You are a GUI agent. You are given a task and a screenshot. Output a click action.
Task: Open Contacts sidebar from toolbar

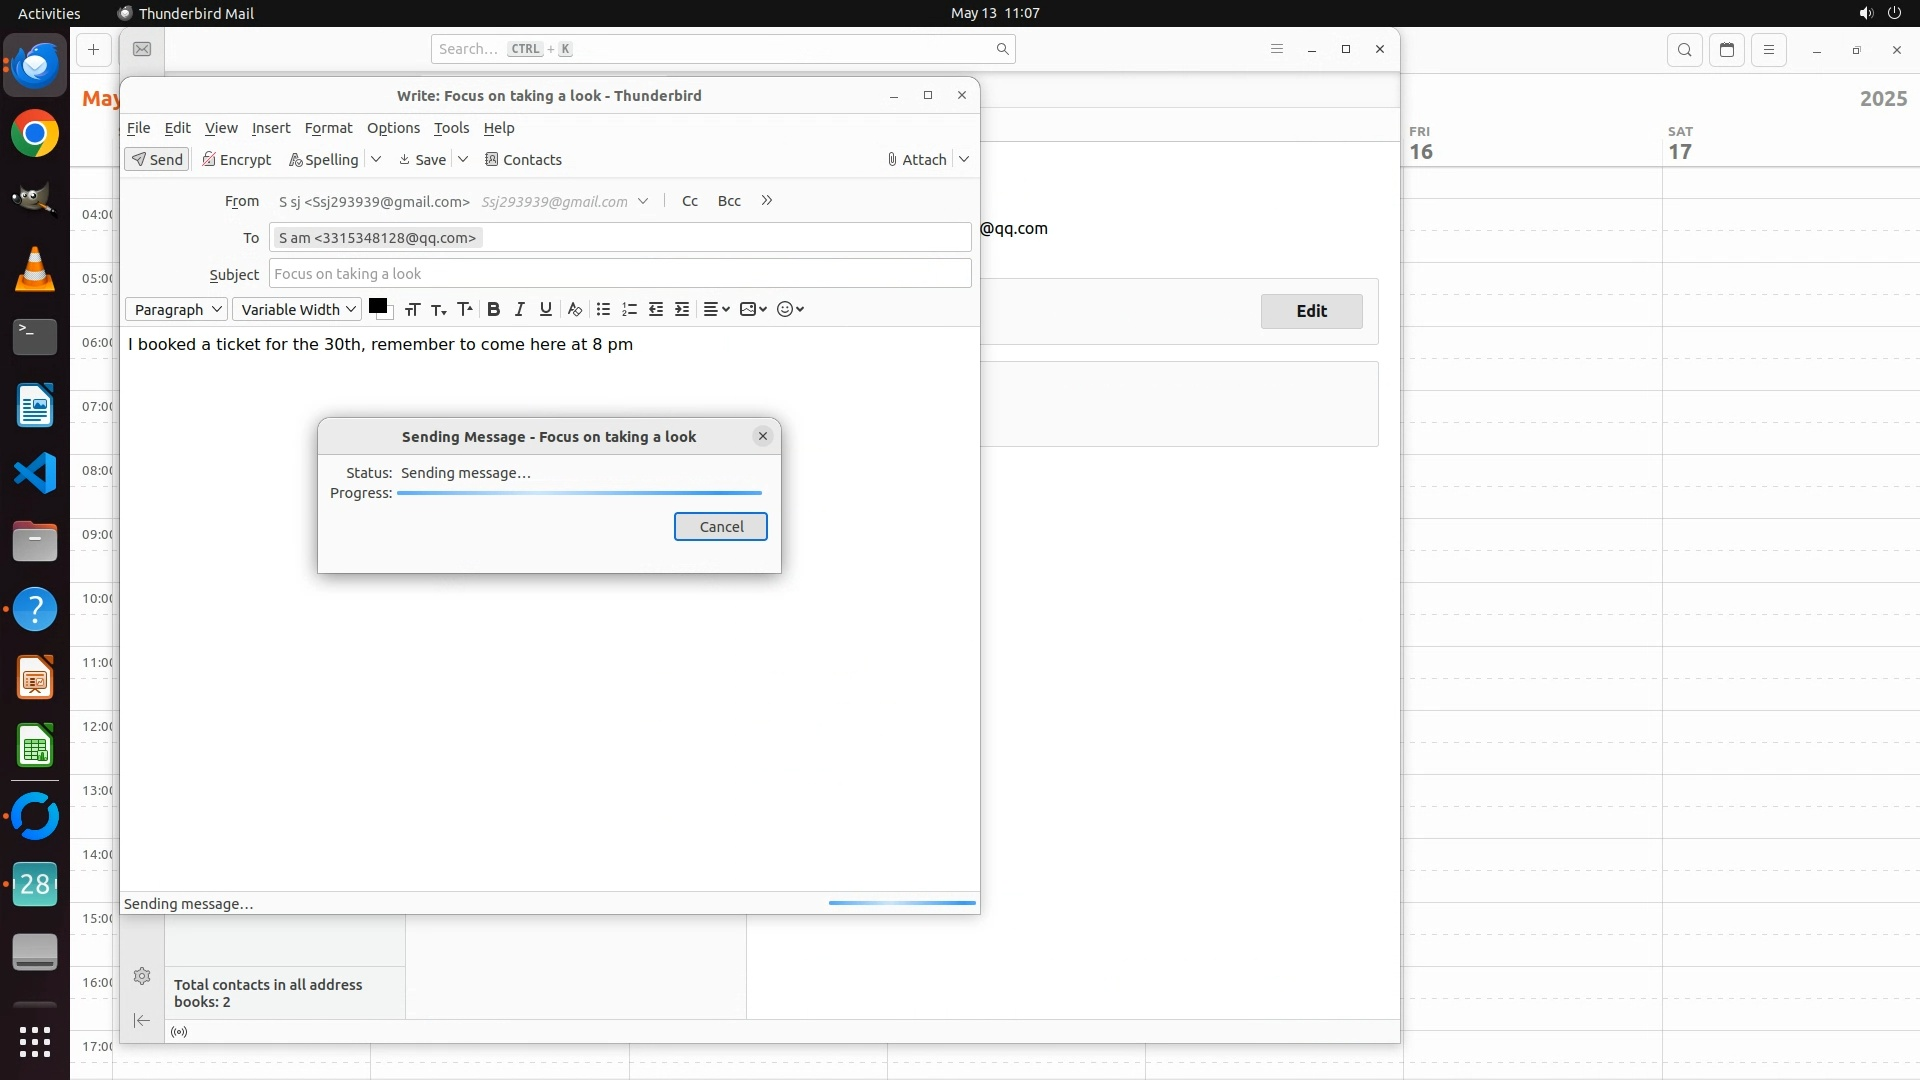[523, 160]
